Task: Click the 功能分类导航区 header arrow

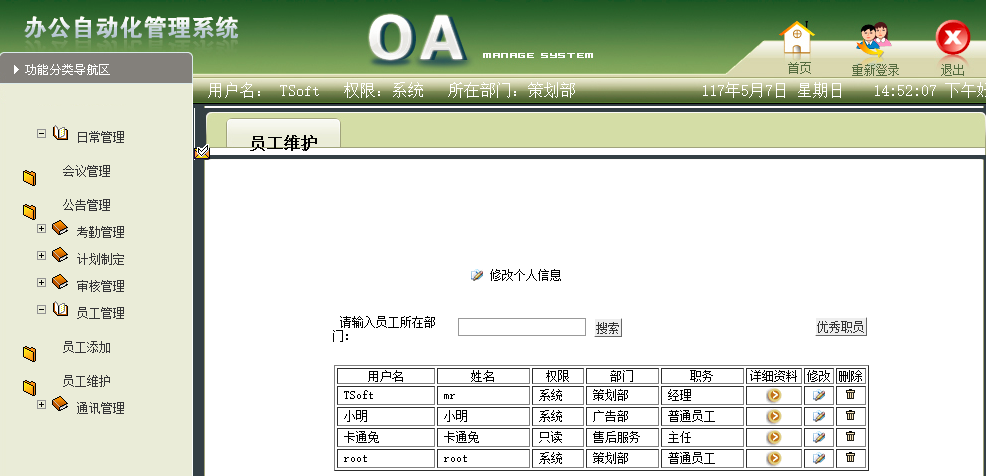Action: (x=16, y=70)
